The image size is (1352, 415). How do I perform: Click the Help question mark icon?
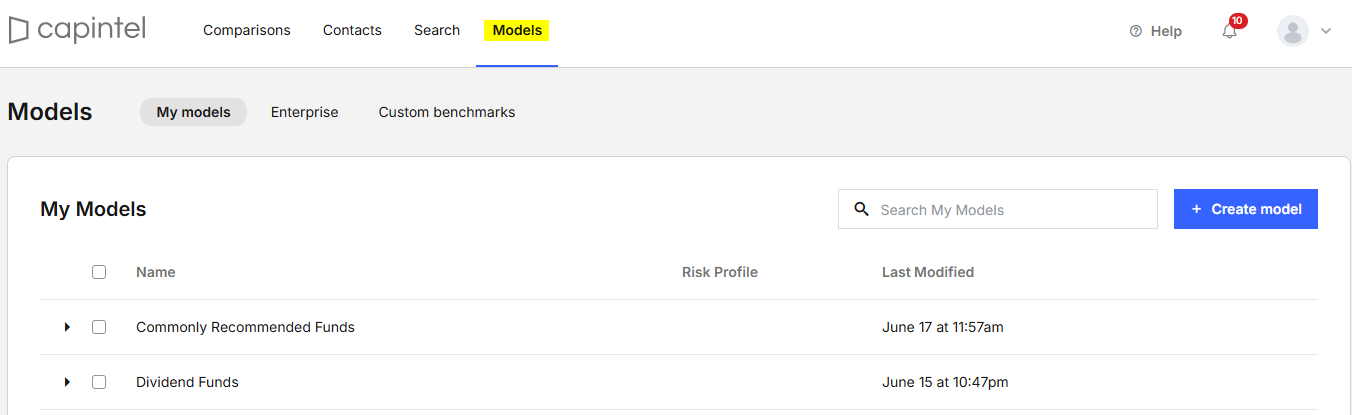click(x=1135, y=31)
